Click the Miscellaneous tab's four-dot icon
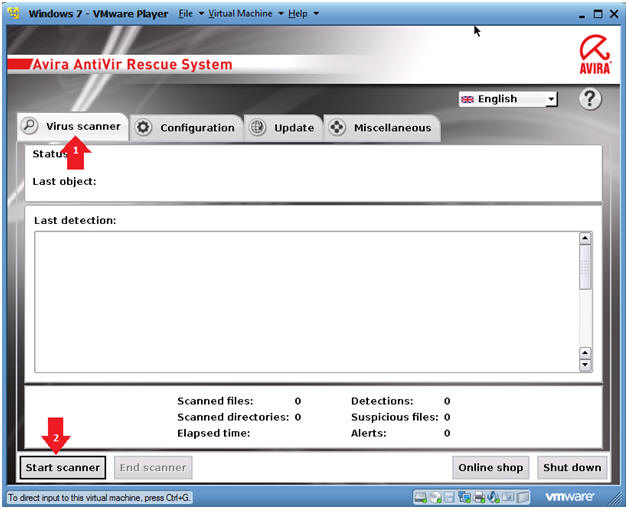This screenshot has height=509, width=628. [x=337, y=127]
